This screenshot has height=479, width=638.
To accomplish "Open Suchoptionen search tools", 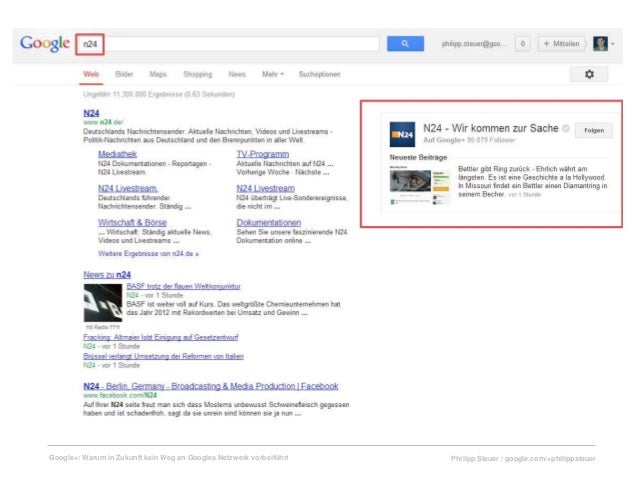I will (x=319, y=74).
